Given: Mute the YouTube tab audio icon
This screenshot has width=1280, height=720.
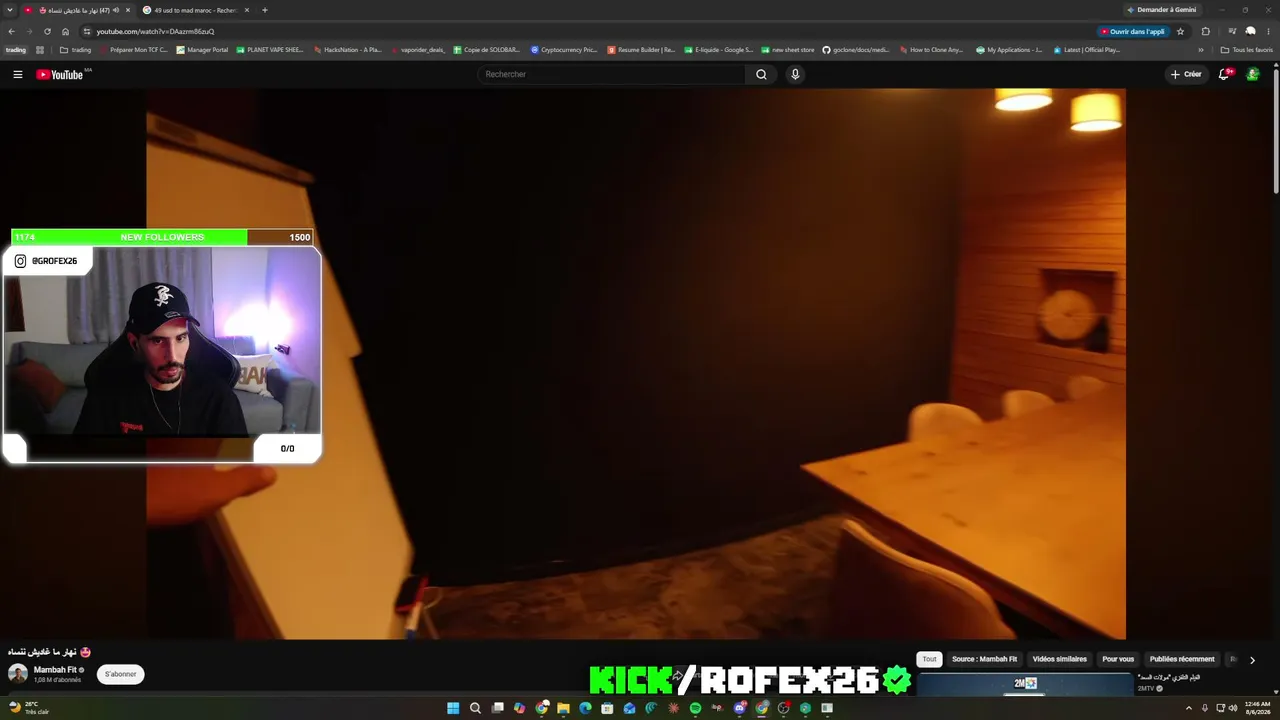Looking at the screenshot, I should 116,10.
